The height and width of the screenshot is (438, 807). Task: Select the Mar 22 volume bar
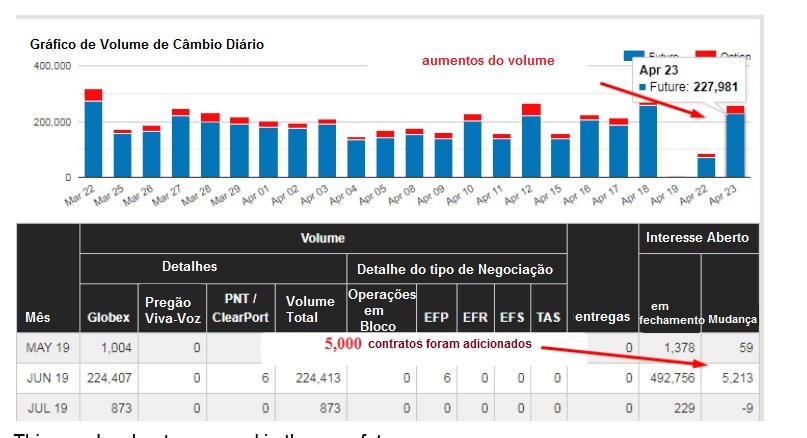94,135
